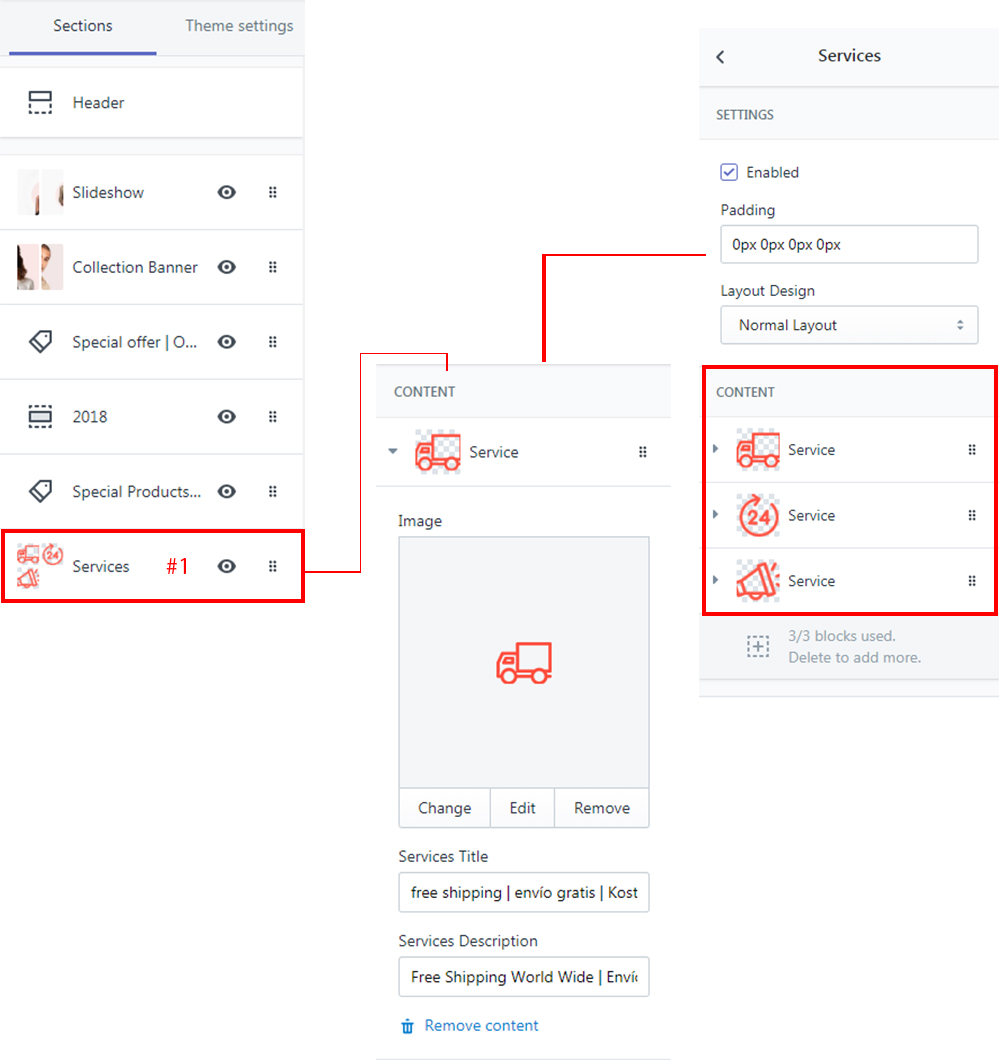Click the Header section icon
This screenshot has width=999, height=1060.
click(x=40, y=103)
